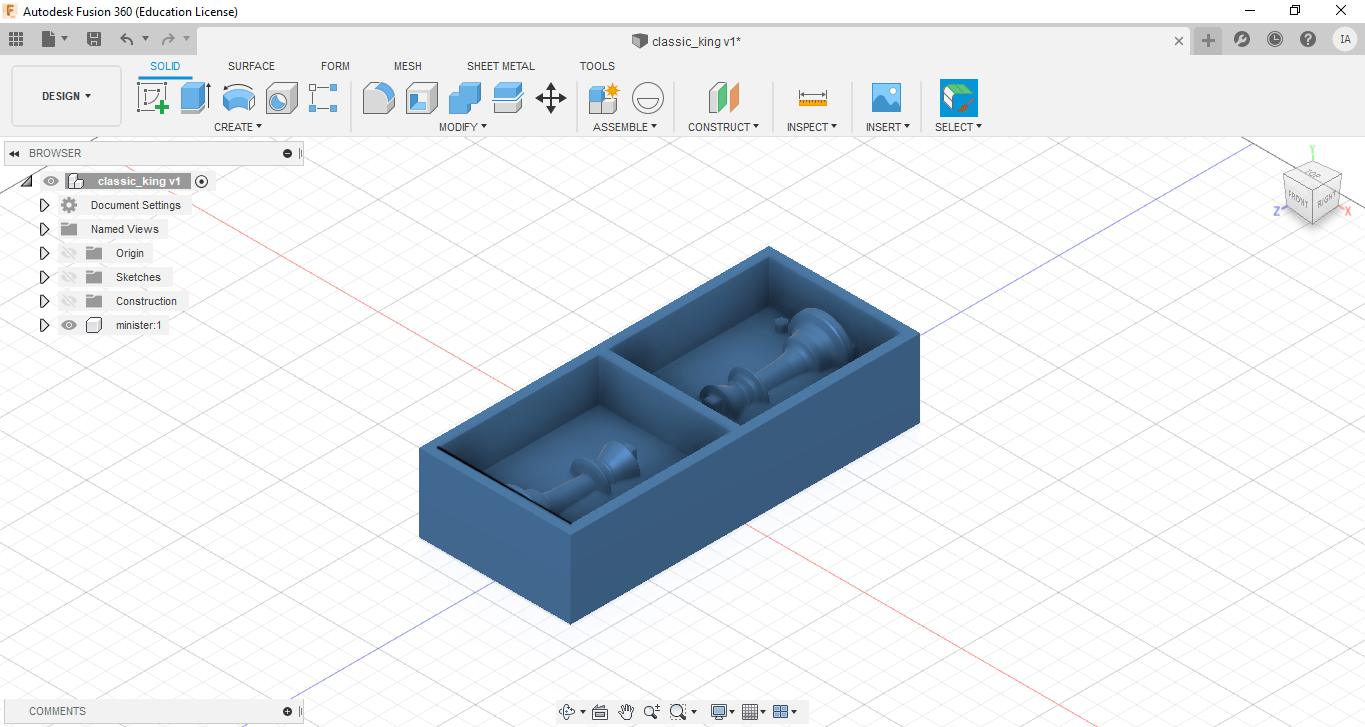
Task: Select the Hole tool
Action: click(x=281, y=98)
